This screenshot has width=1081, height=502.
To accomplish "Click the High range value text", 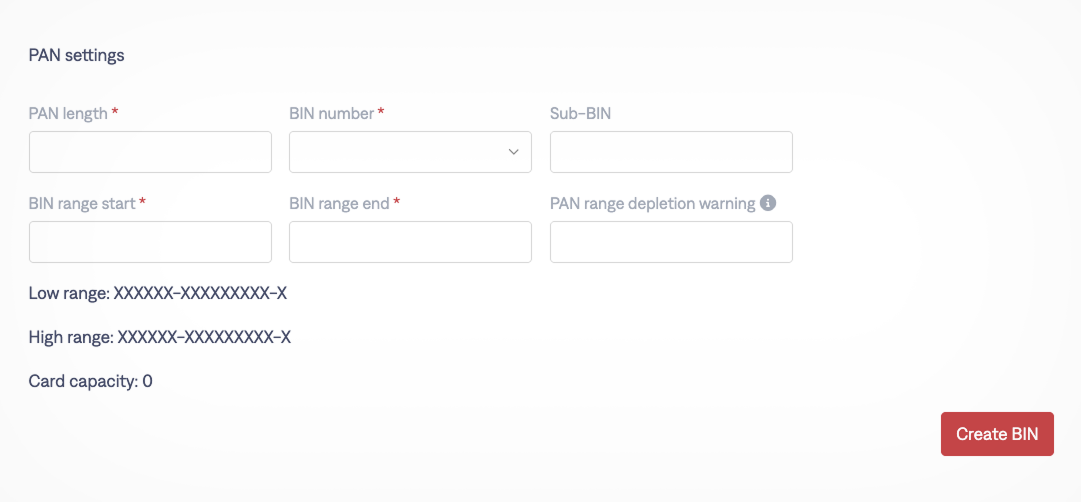I will (204, 337).
